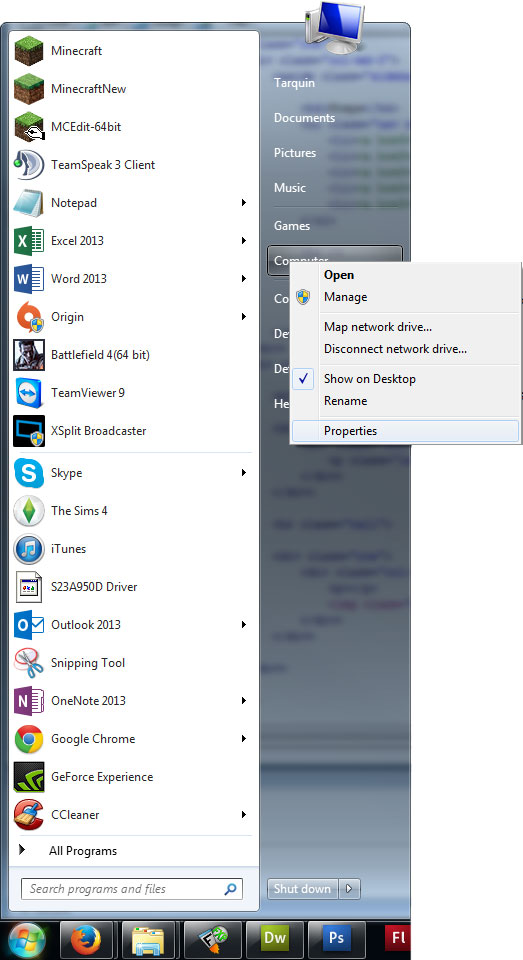Open the TeamViewer 9 icon
Viewport: 523px width, 960px height.
[x=29, y=392]
